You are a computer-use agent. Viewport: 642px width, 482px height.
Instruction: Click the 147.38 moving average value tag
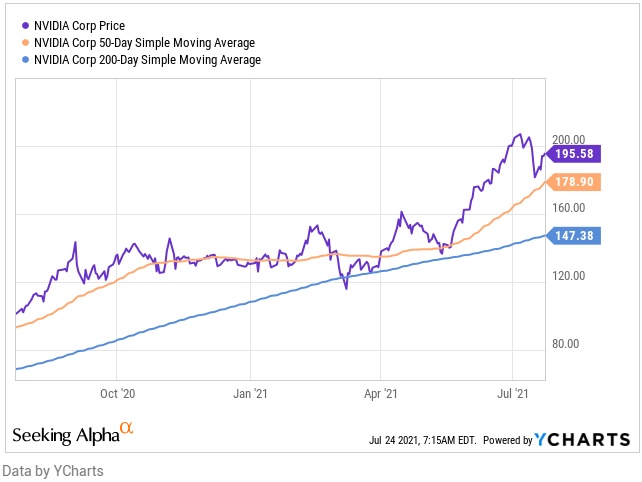(577, 235)
